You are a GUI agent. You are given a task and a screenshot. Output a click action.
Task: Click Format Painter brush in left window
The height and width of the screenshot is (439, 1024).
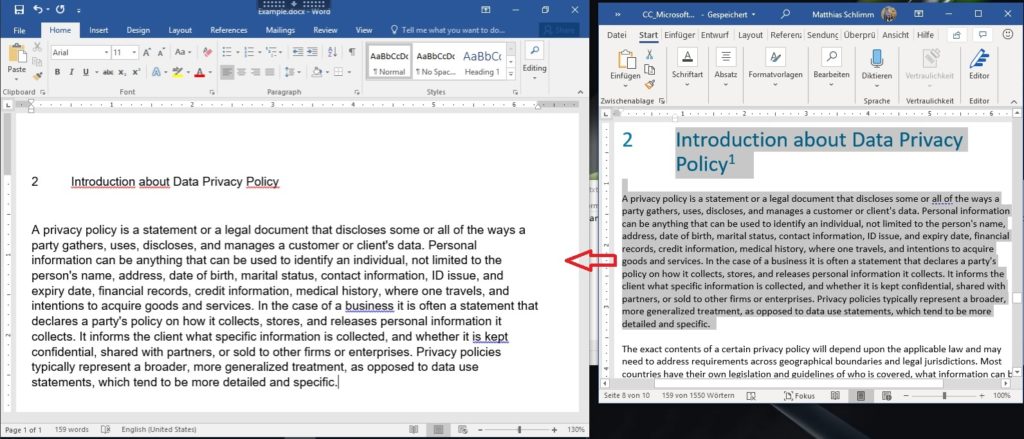pyautogui.click(x=37, y=76)
